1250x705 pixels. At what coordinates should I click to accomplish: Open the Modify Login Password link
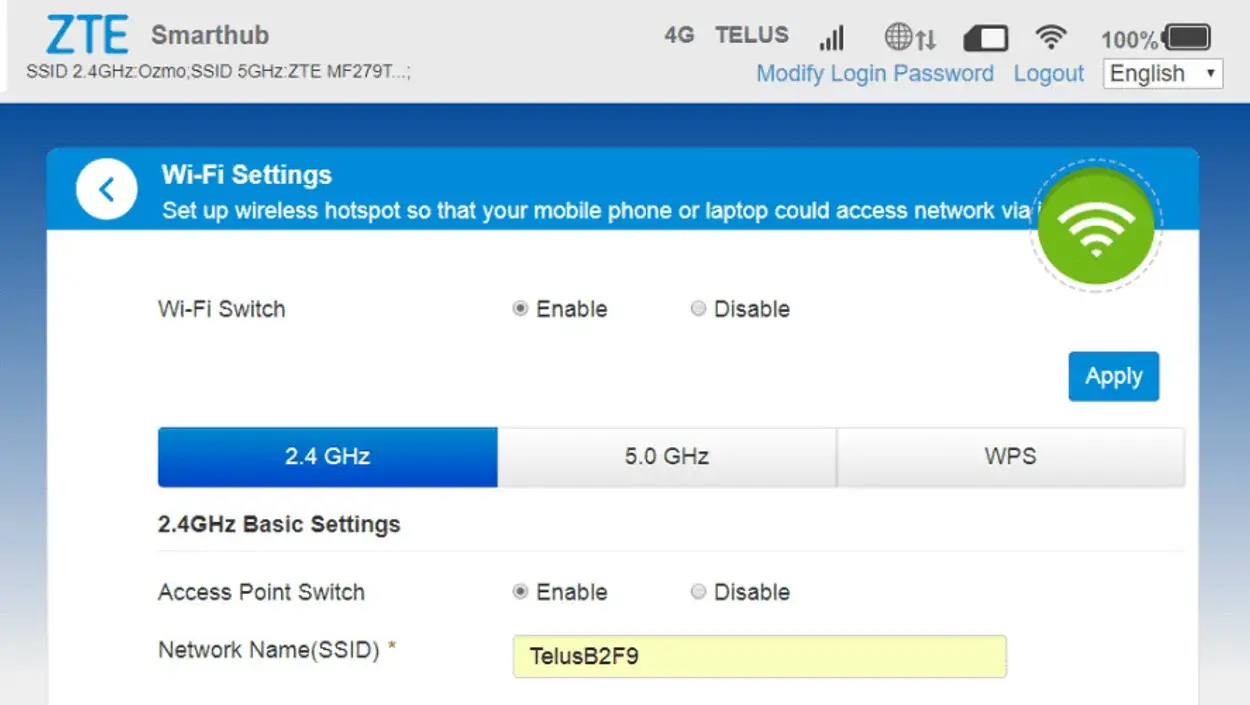coord(875,73)
